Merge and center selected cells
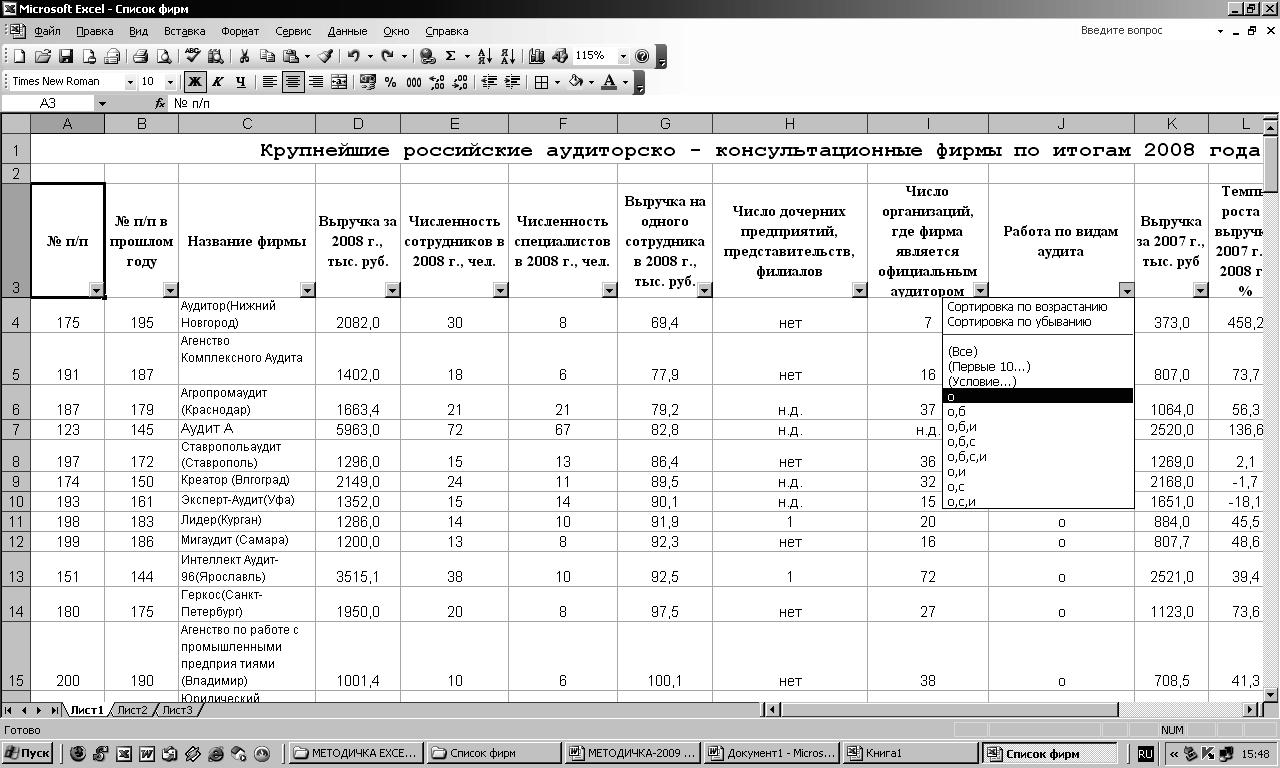This screenshot has width=1280, height=768. tap(339, 82)
